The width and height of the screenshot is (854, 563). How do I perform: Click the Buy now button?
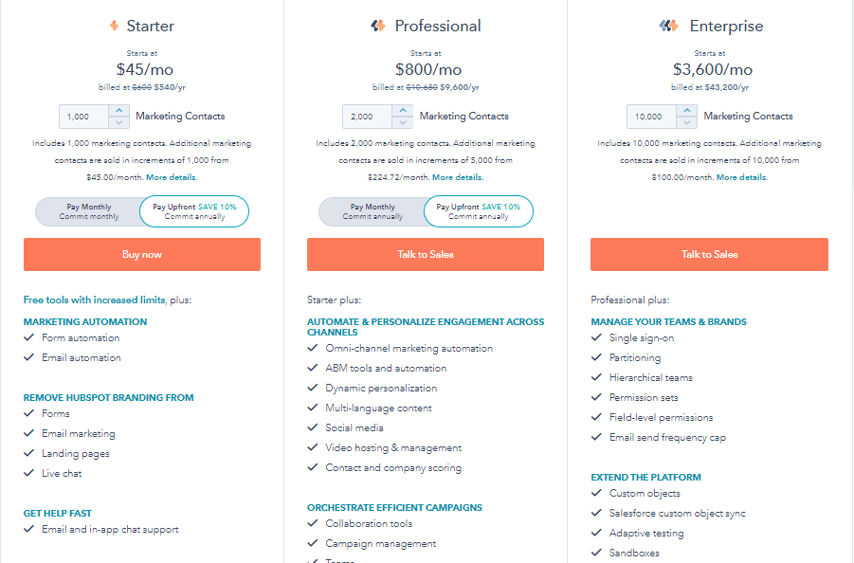tap(142, 254)
